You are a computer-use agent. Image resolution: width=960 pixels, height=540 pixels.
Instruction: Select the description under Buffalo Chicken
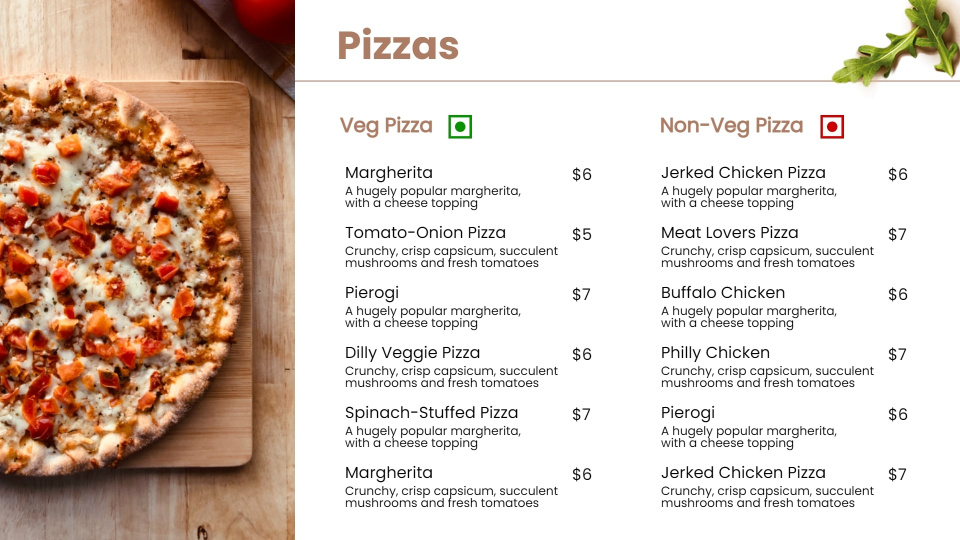748,317
